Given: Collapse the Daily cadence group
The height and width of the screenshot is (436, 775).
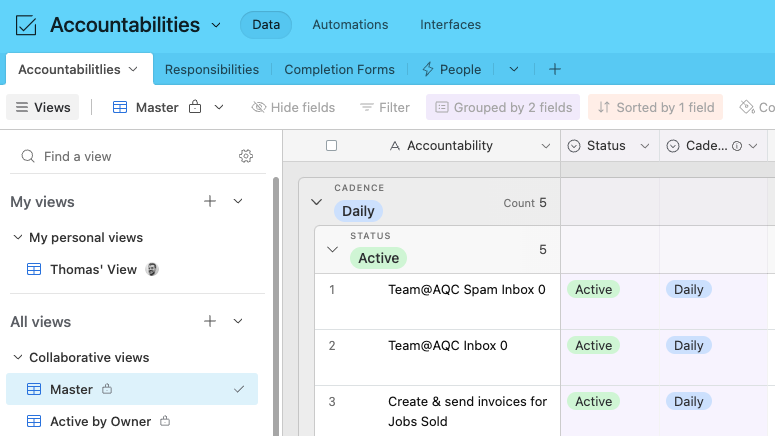Looking at the screenshot, I should tap(316, 202).
